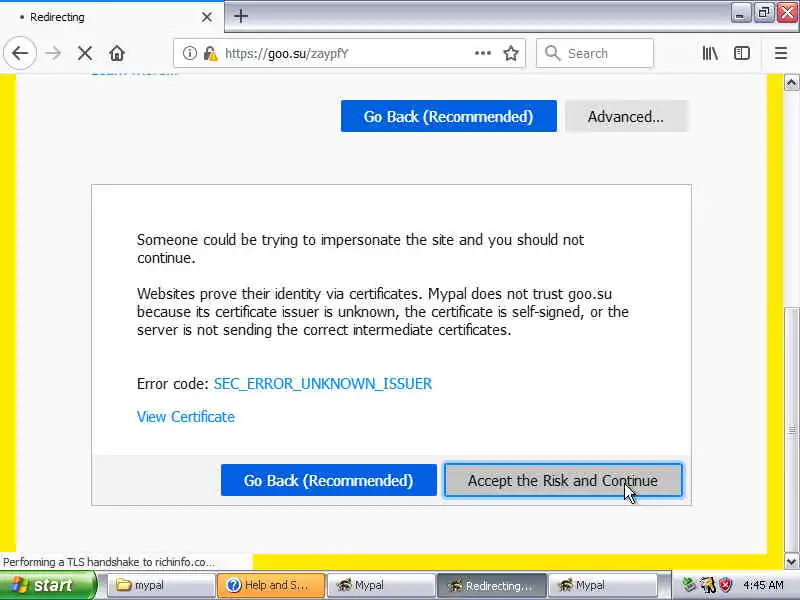Bookmark this page with the star
The image size is (800, 600).
tap(511, 53)
